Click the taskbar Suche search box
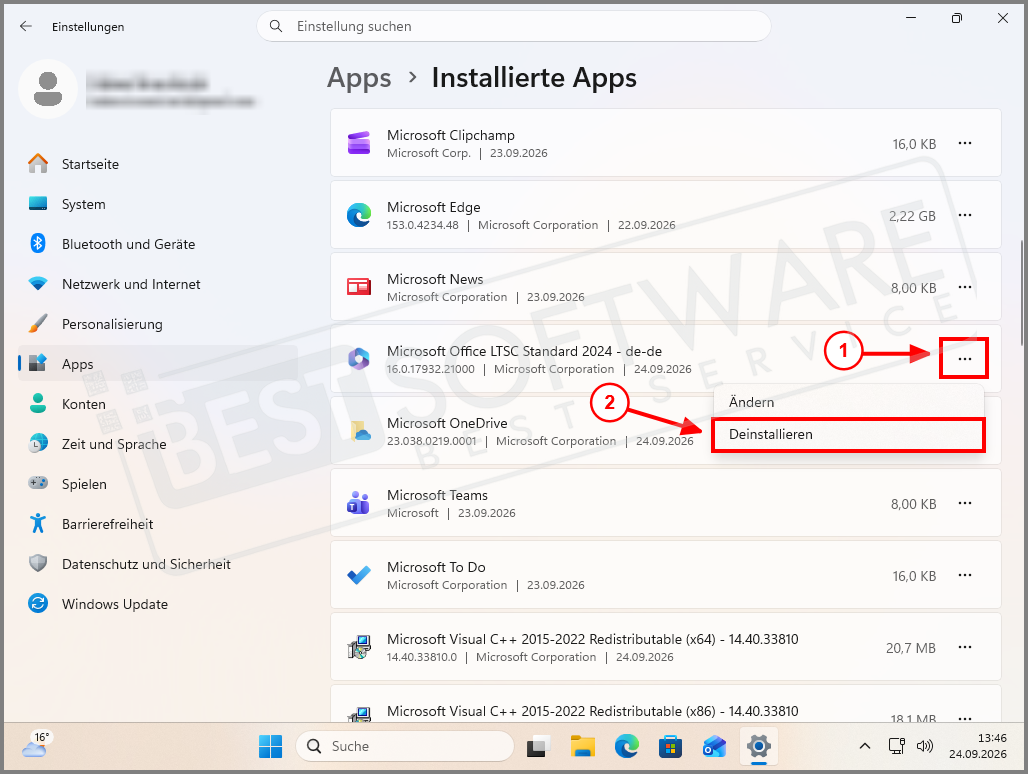1028x775 pixels. point(405,746)
